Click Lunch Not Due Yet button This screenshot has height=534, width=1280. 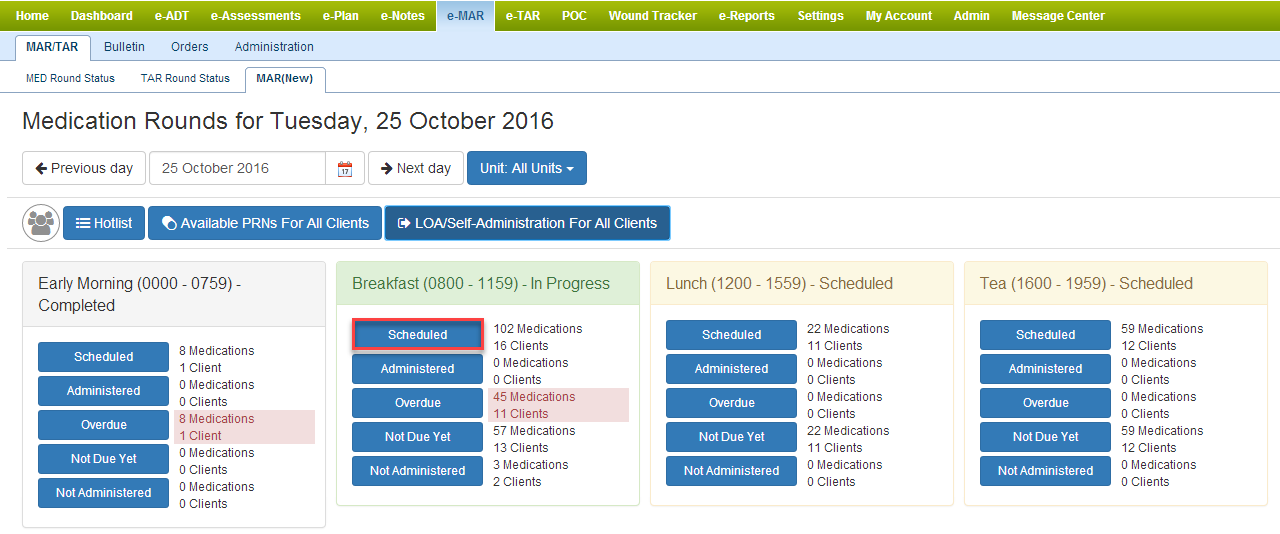731,437
